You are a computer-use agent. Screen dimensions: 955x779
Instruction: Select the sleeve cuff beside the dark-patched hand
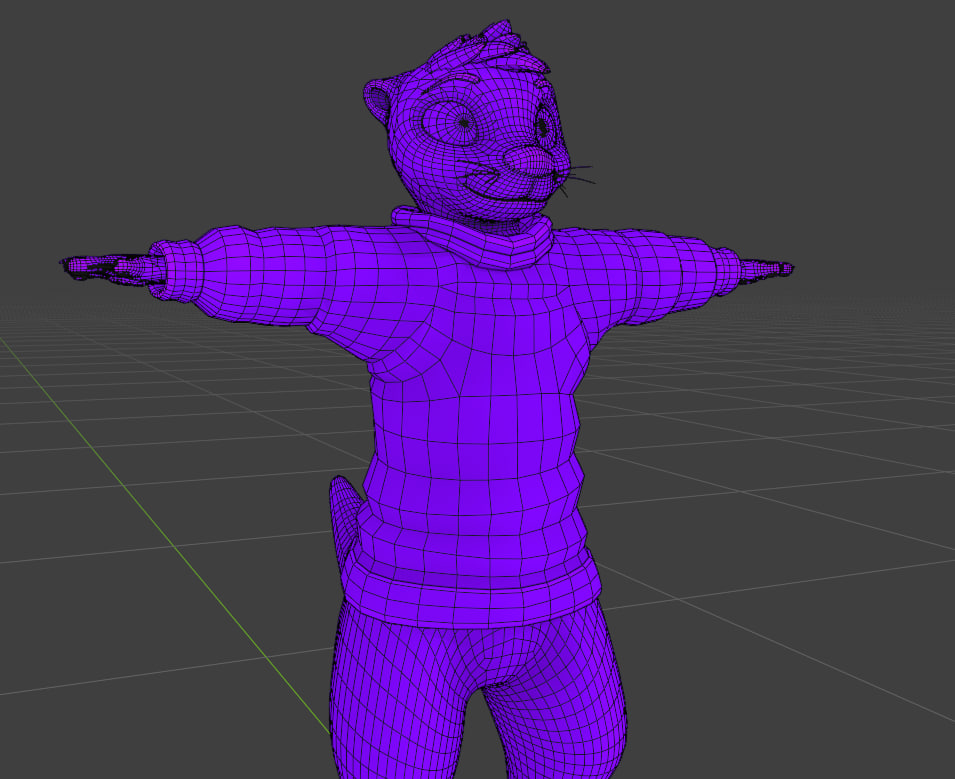pyautogui.click(x=175, y=271)
